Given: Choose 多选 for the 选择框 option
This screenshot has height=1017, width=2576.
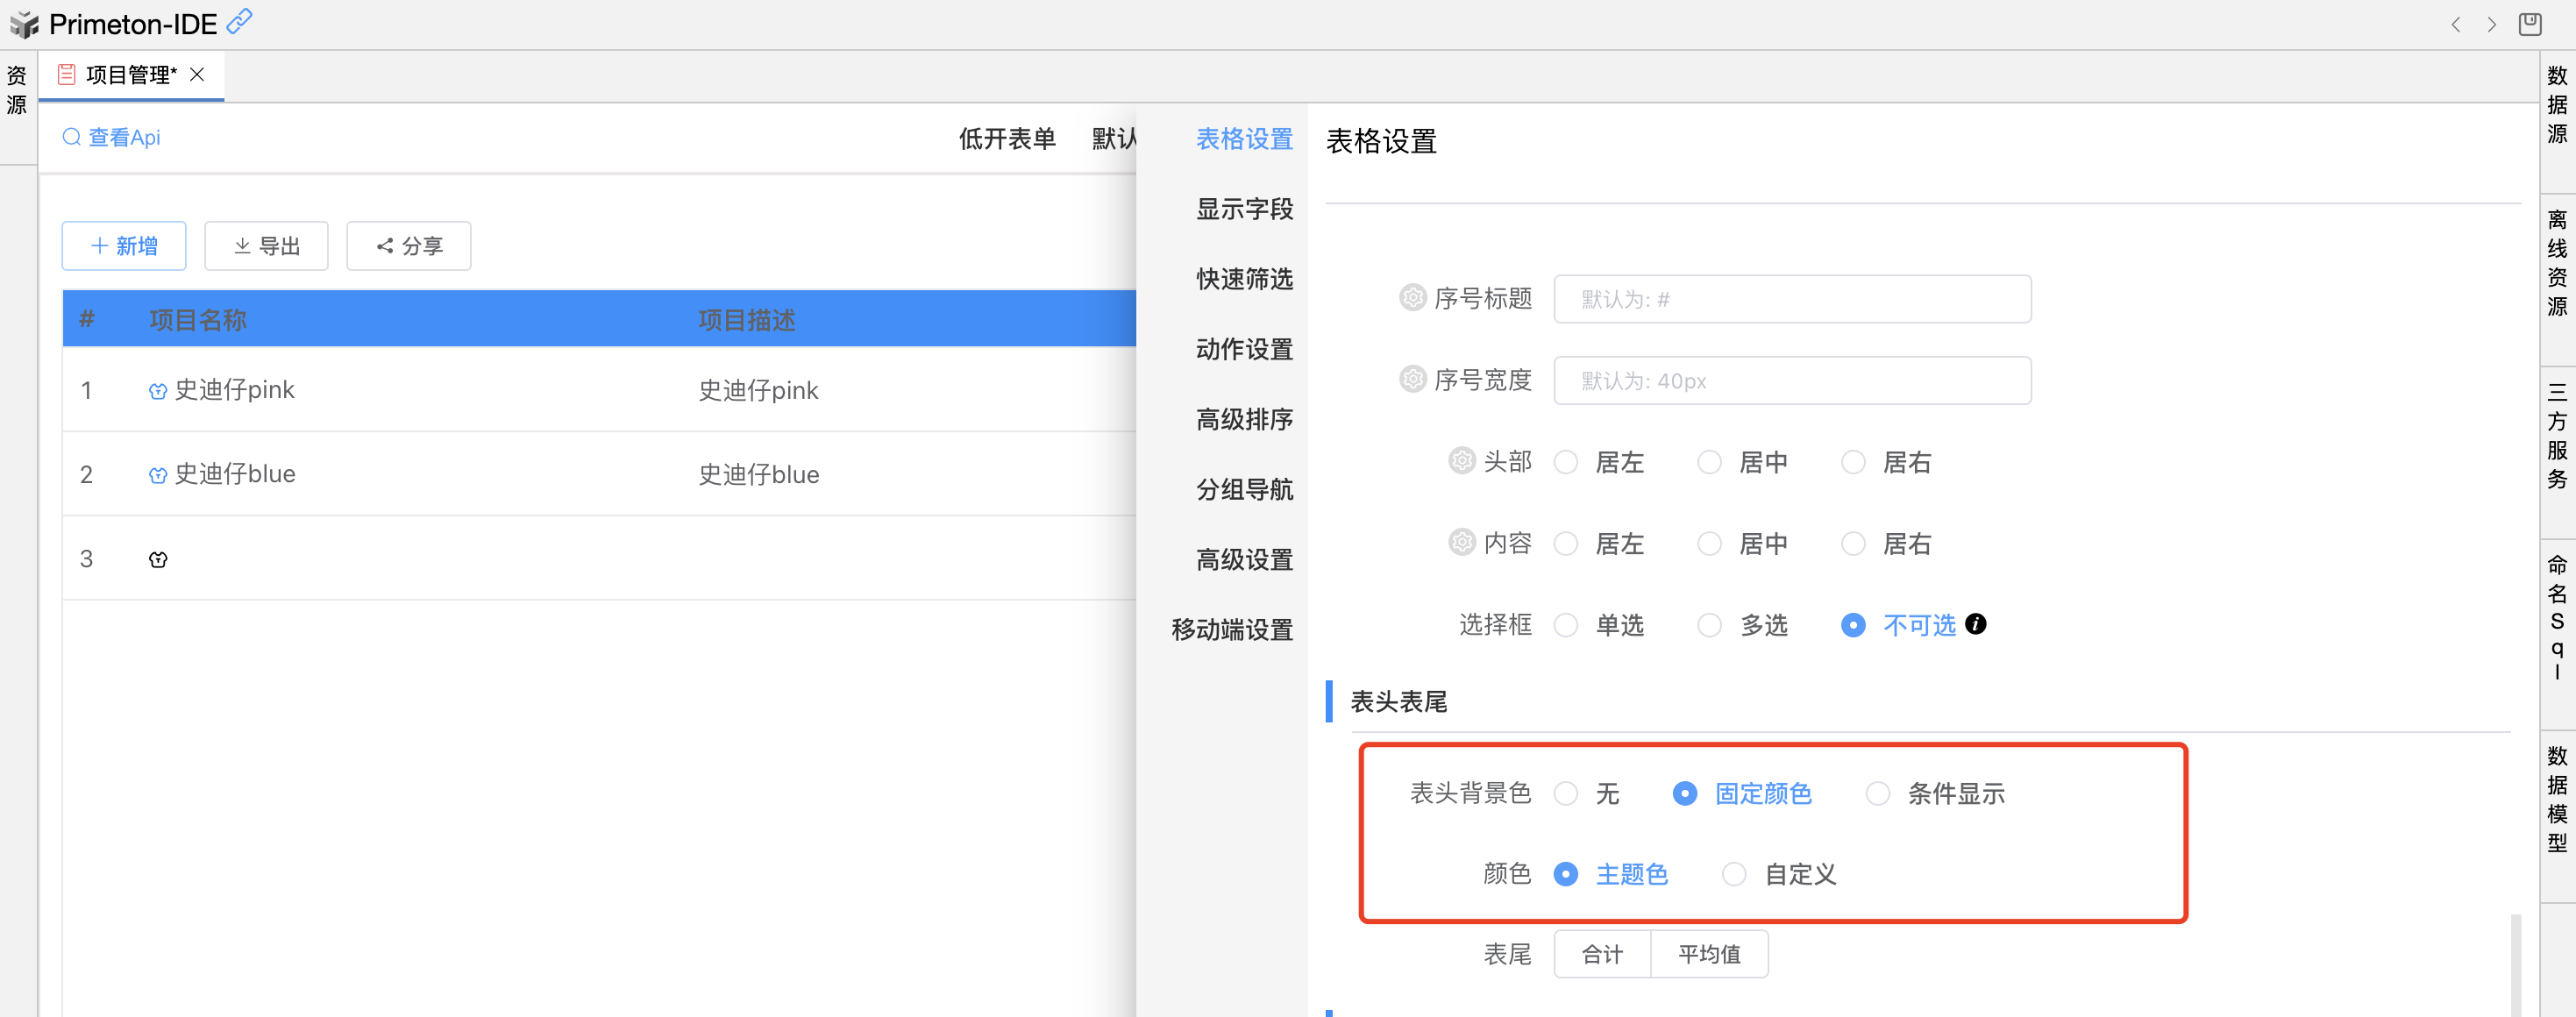Looking at the screenshot, I should pos(1710,625).
